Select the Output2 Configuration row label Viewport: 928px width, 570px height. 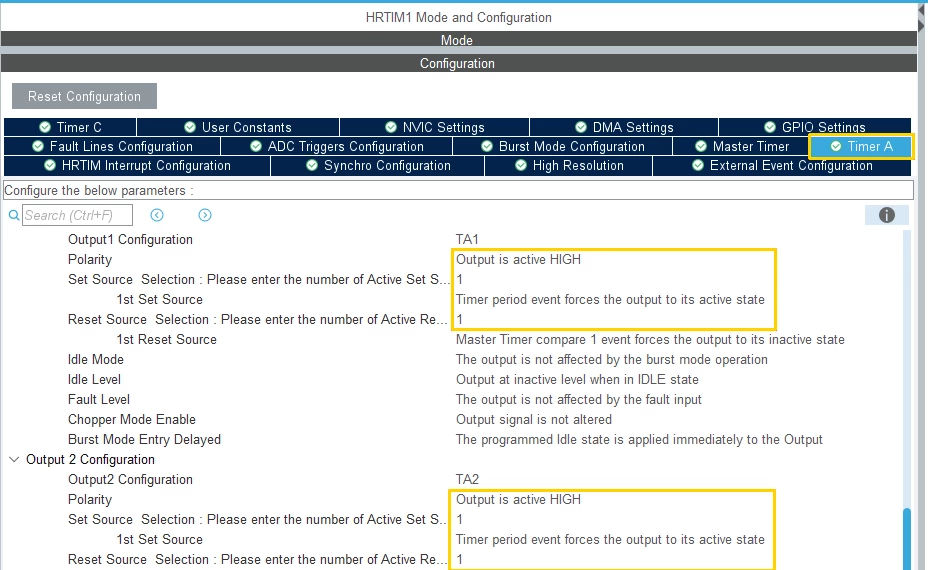click(x=130, y=479)
